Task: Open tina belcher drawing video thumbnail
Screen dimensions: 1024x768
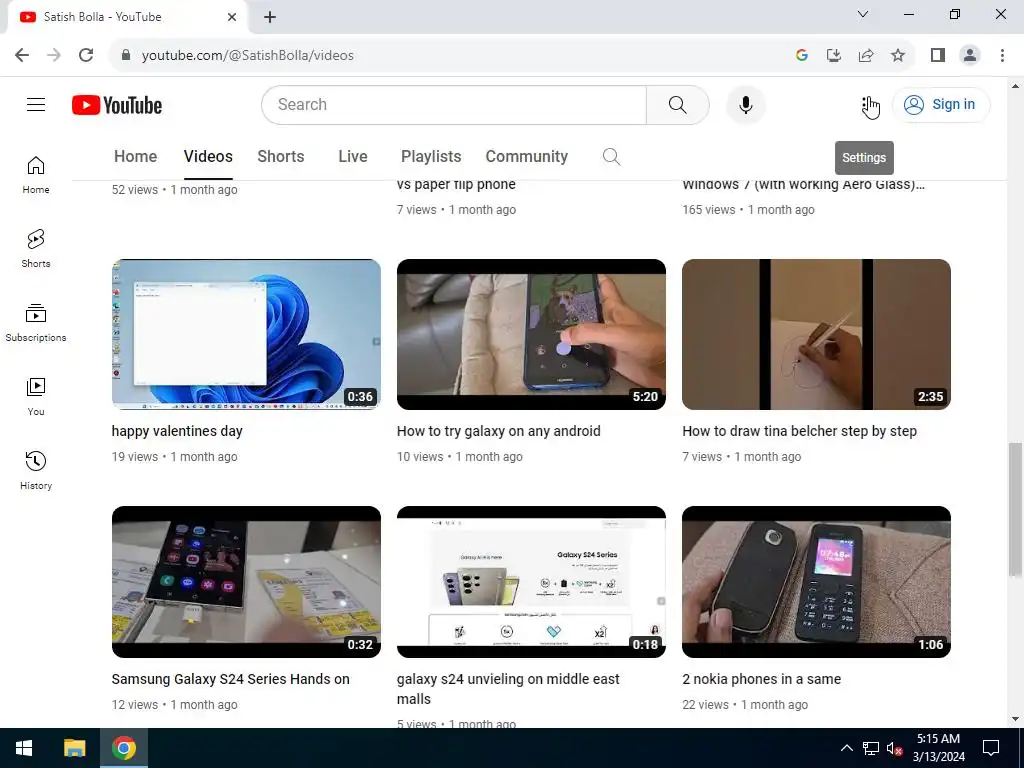Action: 816,334
